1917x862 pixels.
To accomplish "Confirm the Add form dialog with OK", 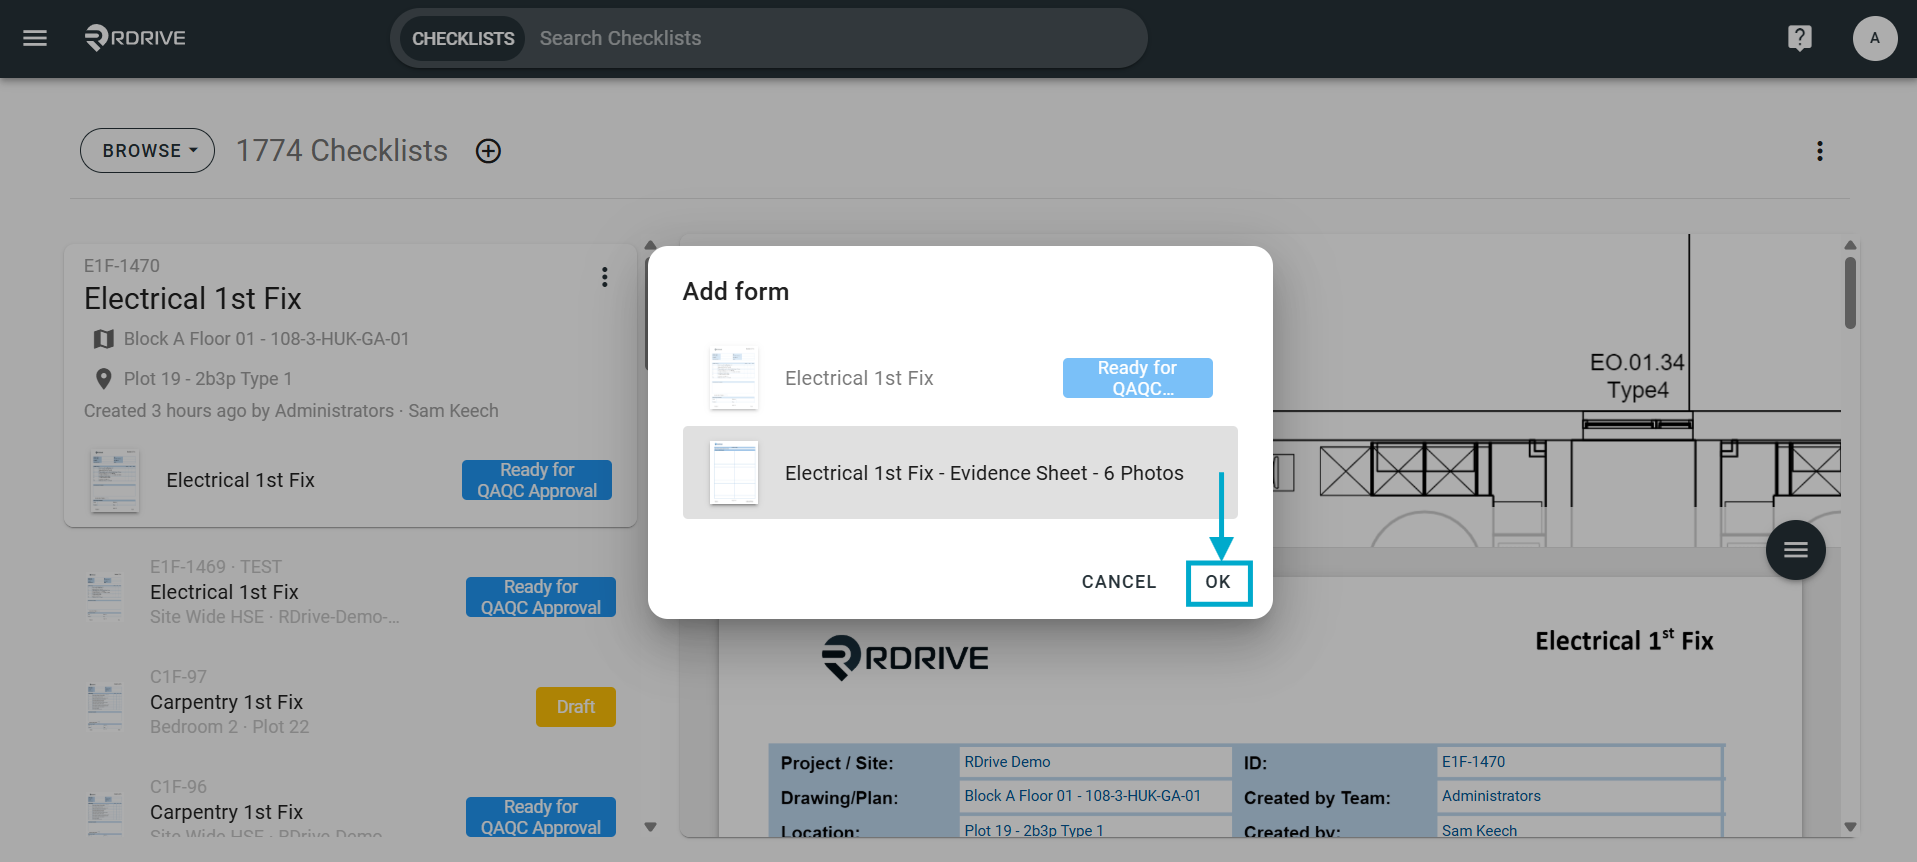I will [x=1218, y=582].
